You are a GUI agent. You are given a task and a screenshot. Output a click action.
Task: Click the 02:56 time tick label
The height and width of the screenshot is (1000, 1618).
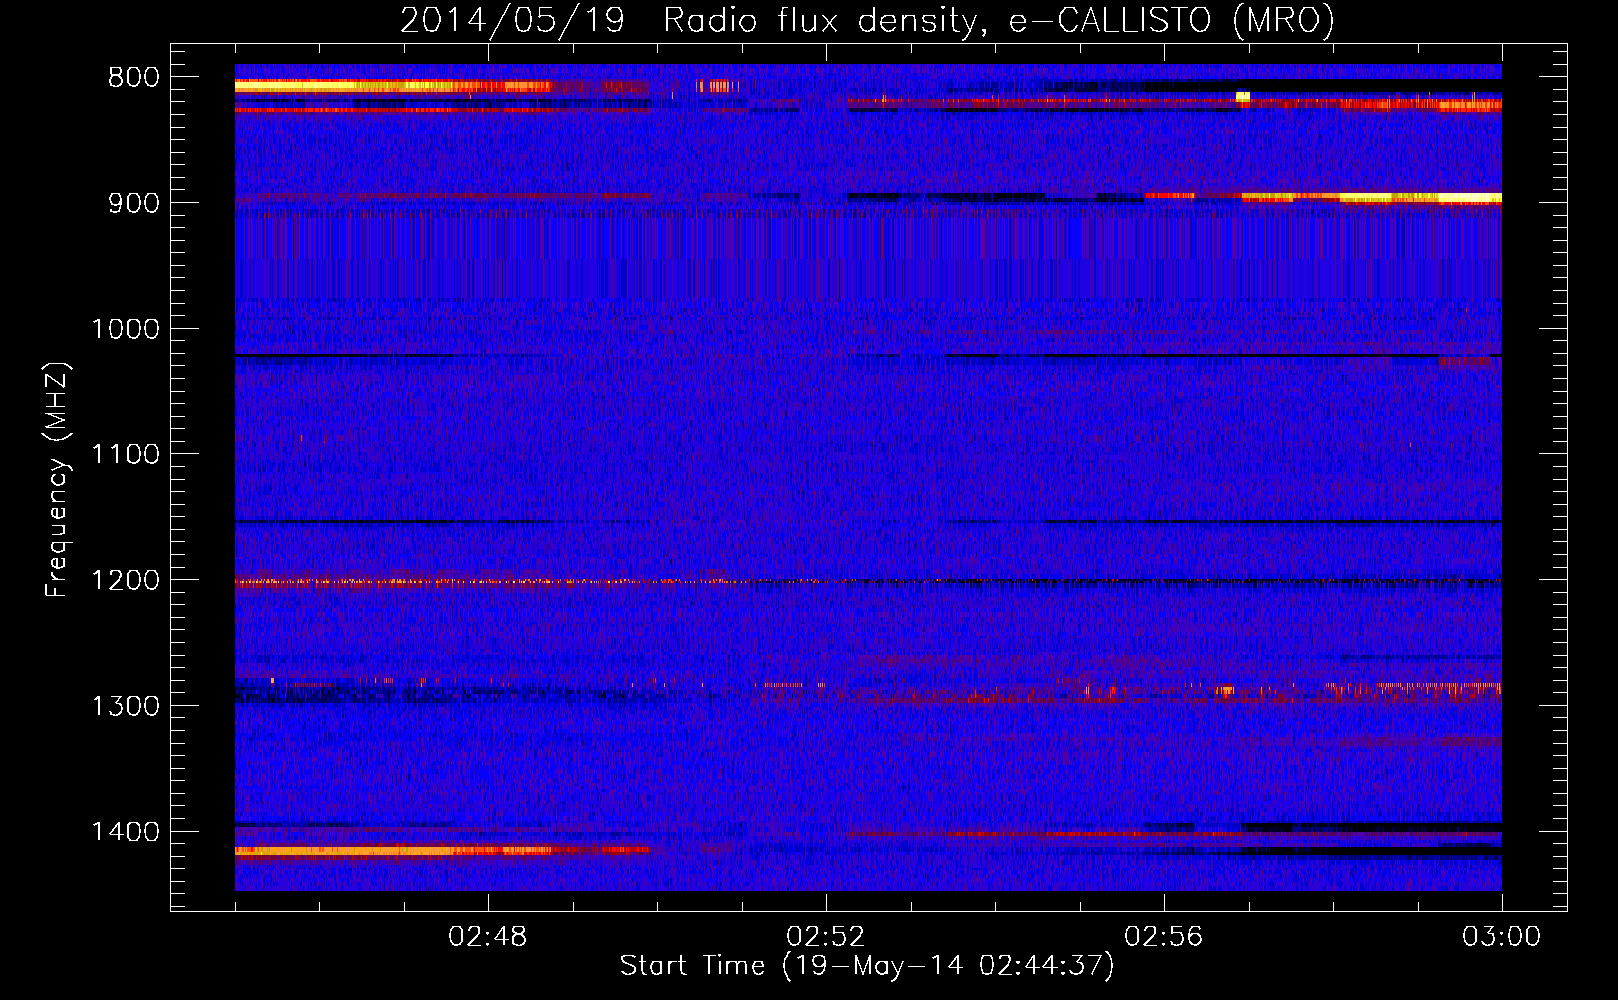point(1164,937)
